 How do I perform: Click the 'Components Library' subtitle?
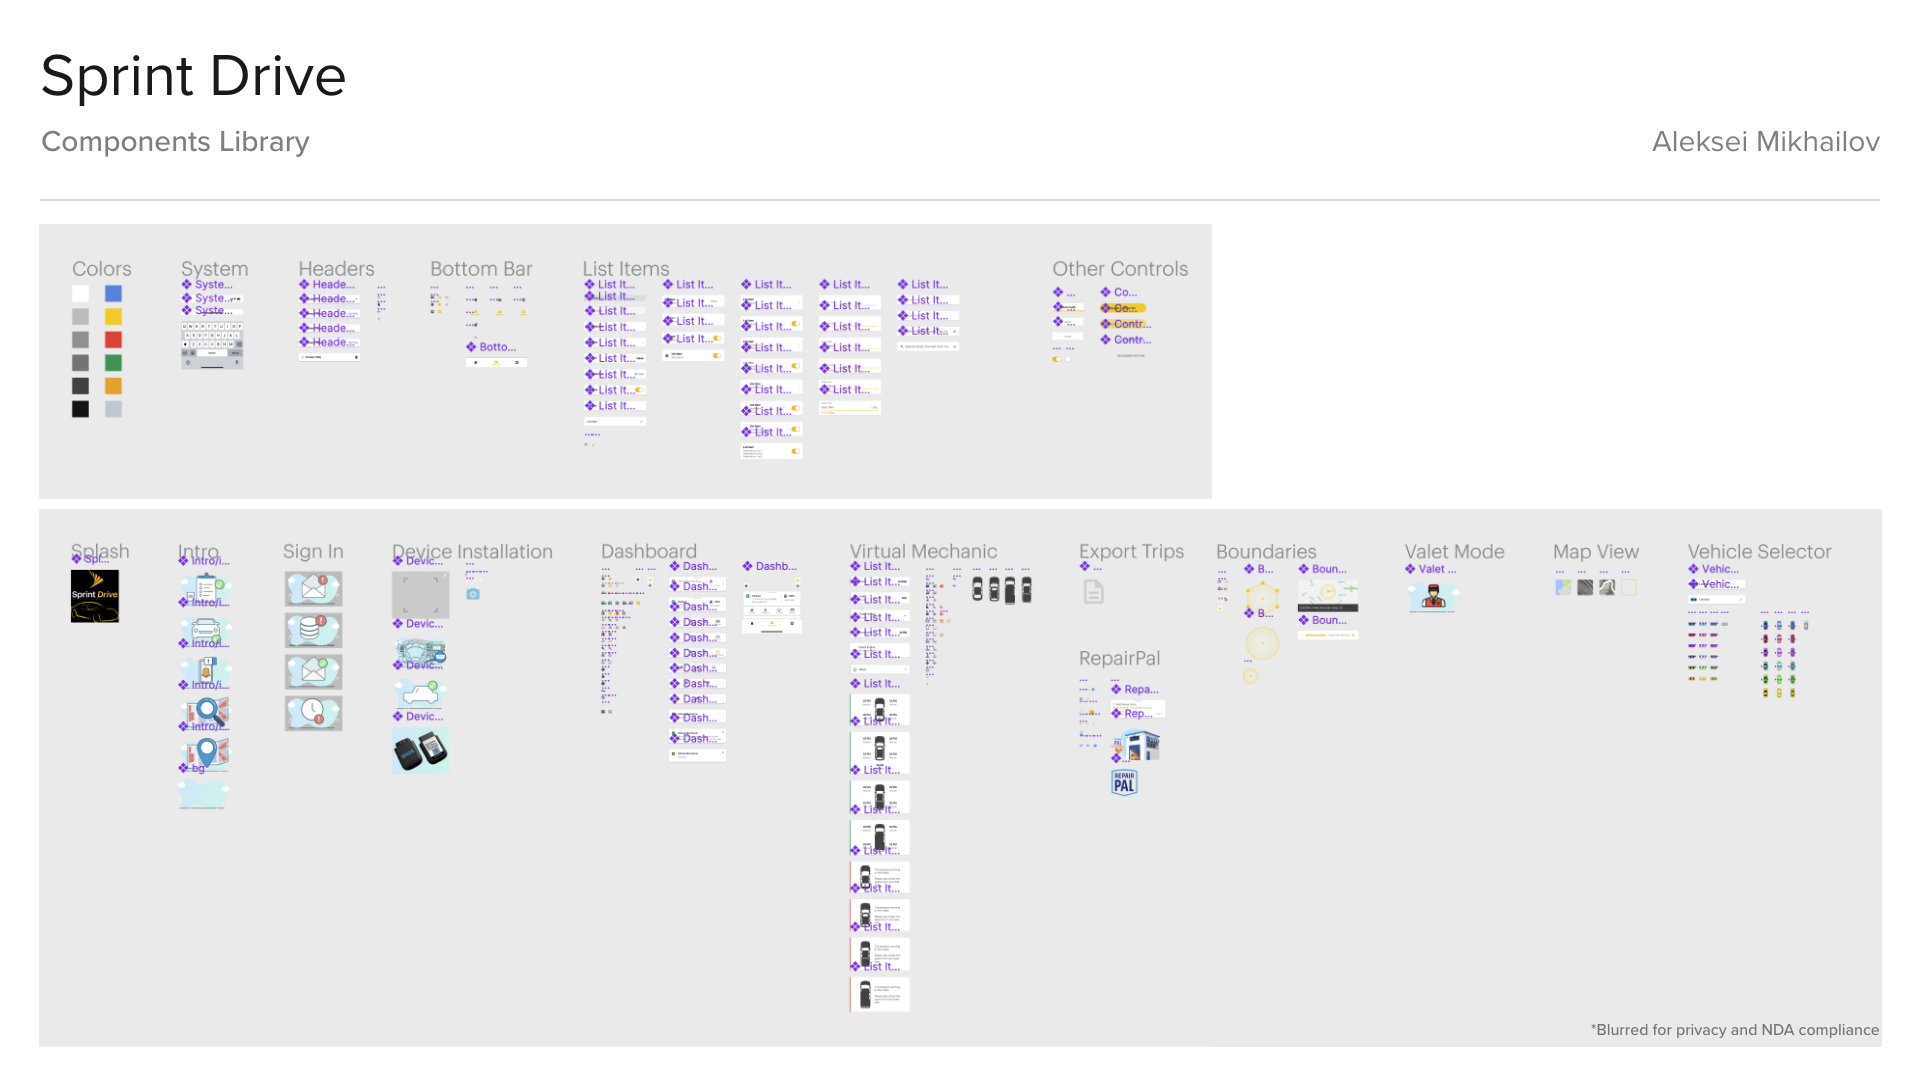175,142
